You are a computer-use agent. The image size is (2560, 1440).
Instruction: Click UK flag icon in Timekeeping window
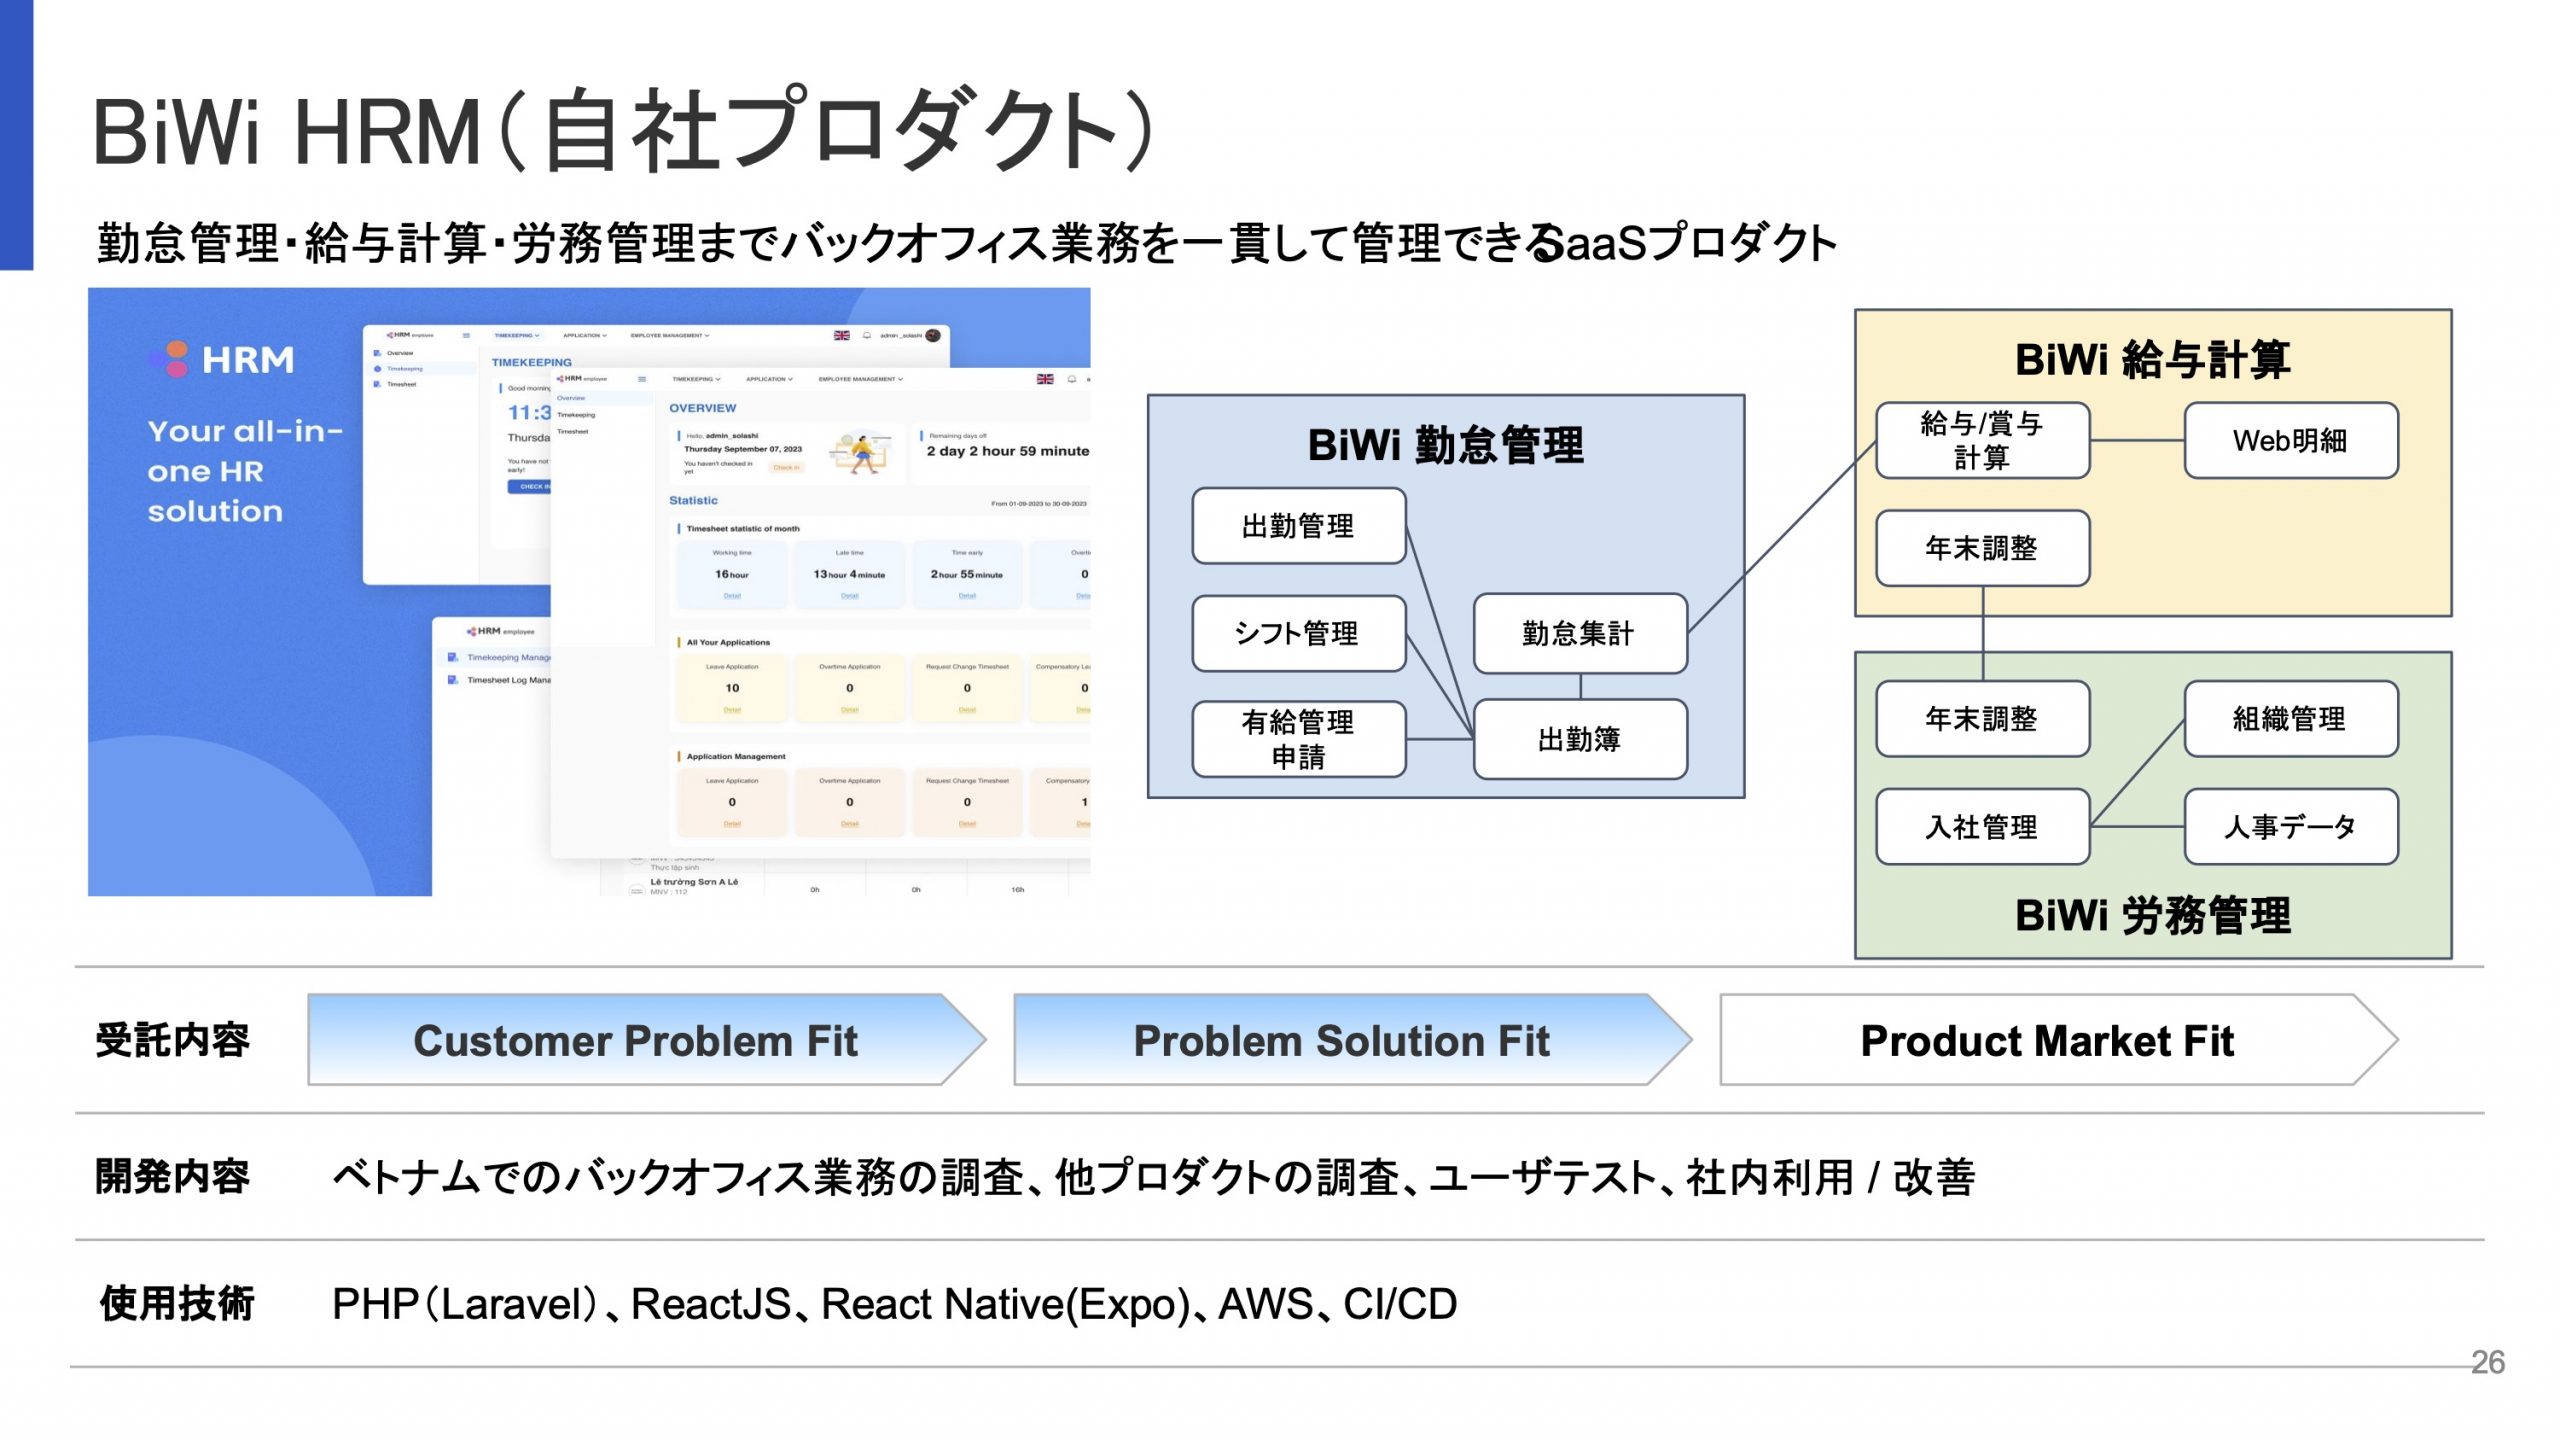842,336
